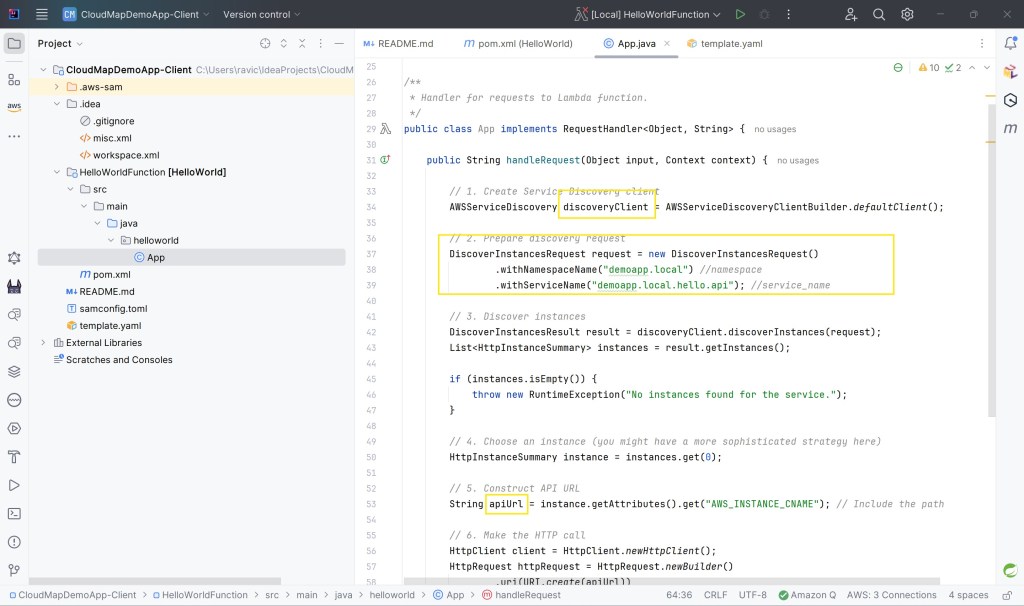Click Select Opened File target icon
Screen dimensions: 1024x606
265,43
